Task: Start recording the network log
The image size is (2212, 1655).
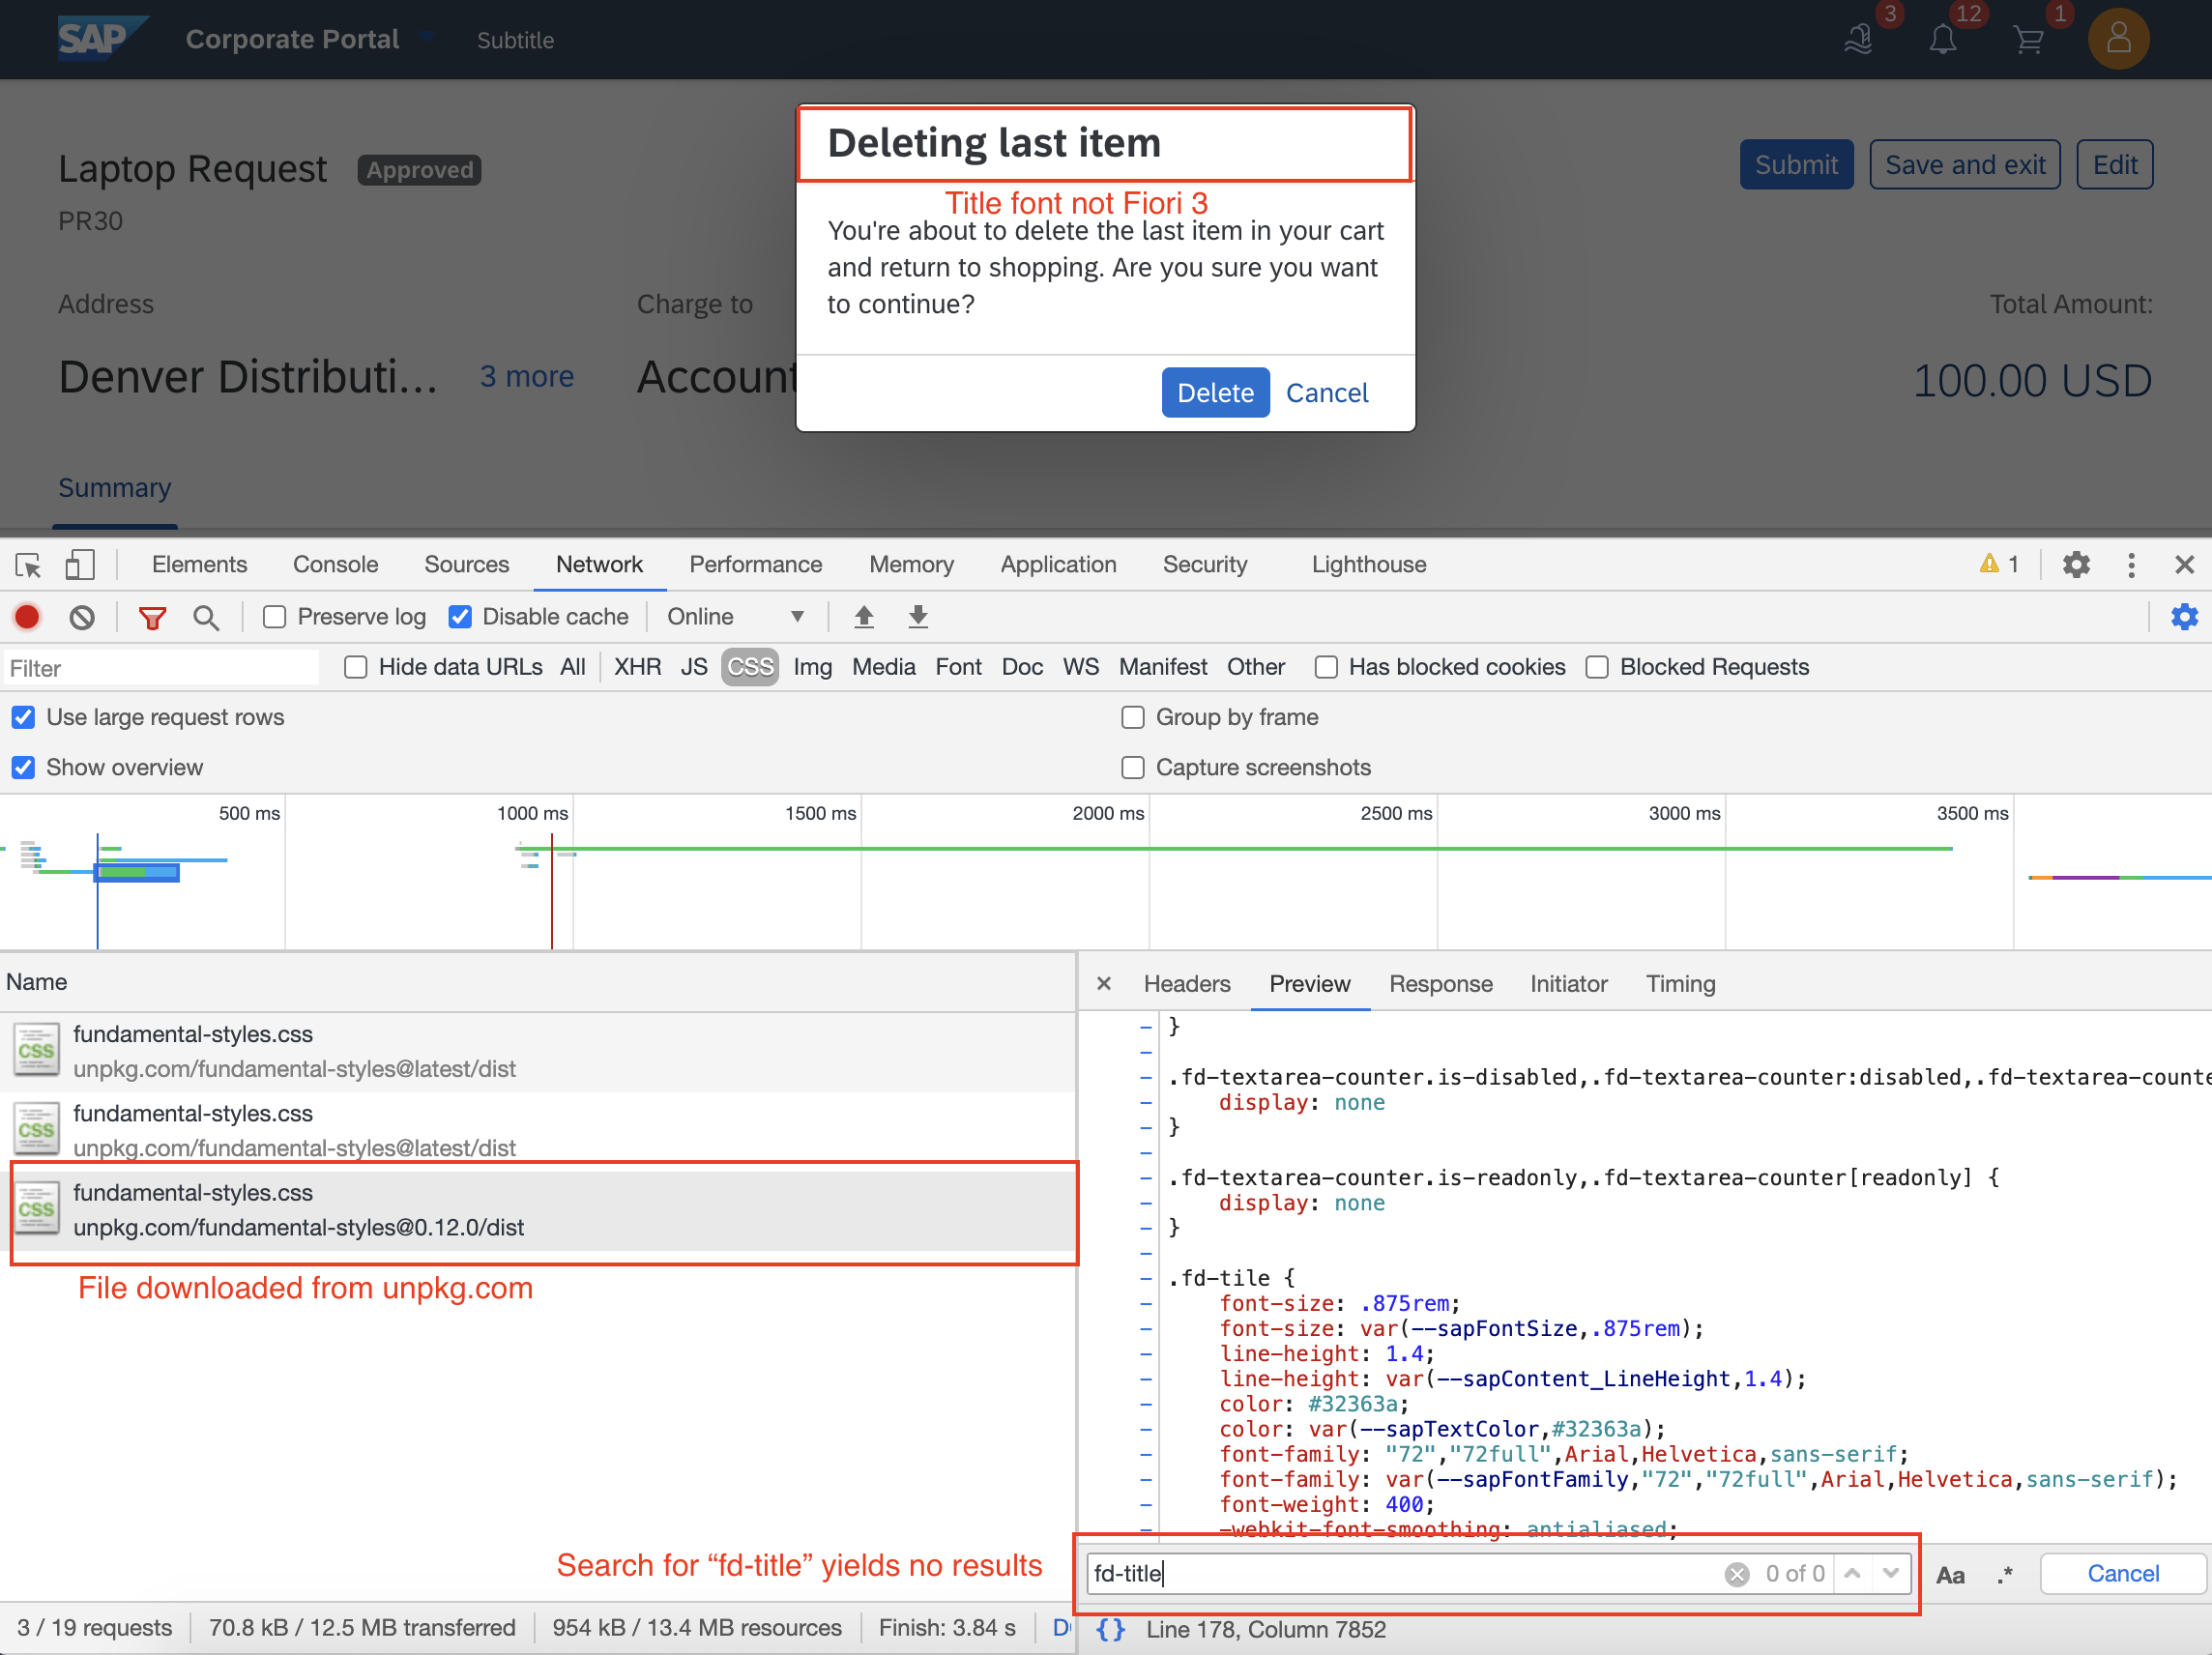Action: click(27, 617)
